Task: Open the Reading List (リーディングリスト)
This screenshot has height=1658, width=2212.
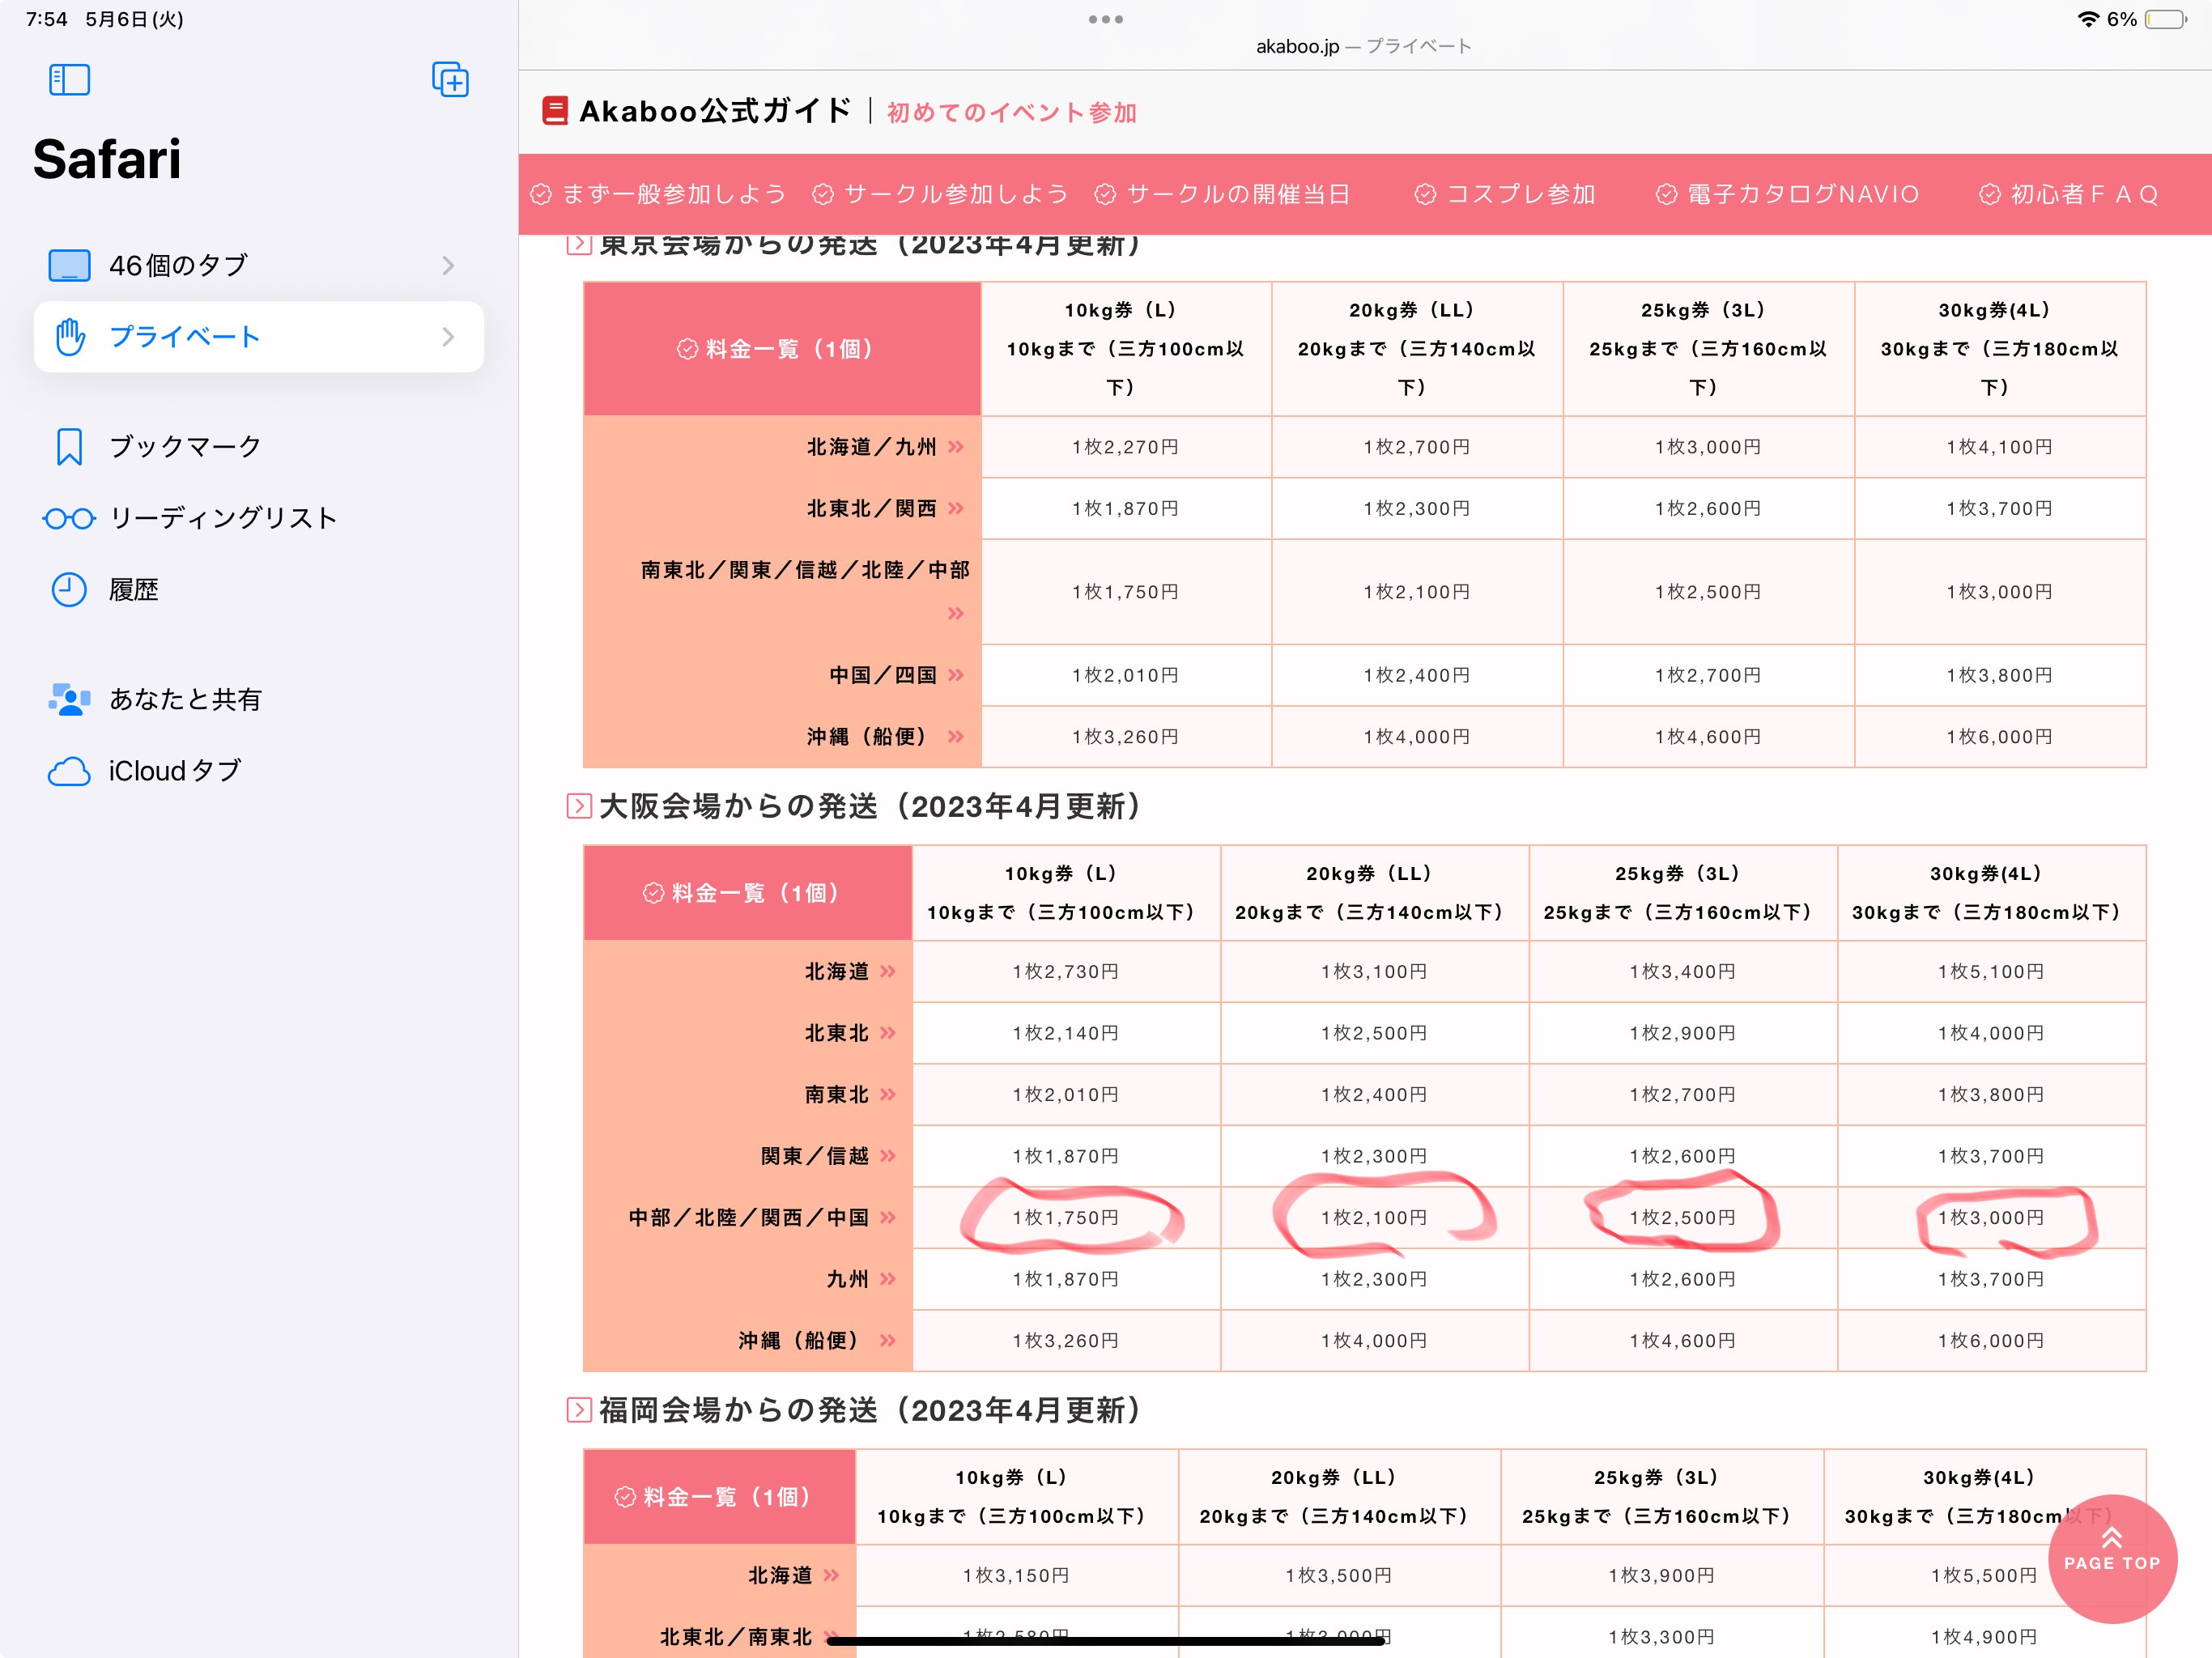Action: point(222,518)
